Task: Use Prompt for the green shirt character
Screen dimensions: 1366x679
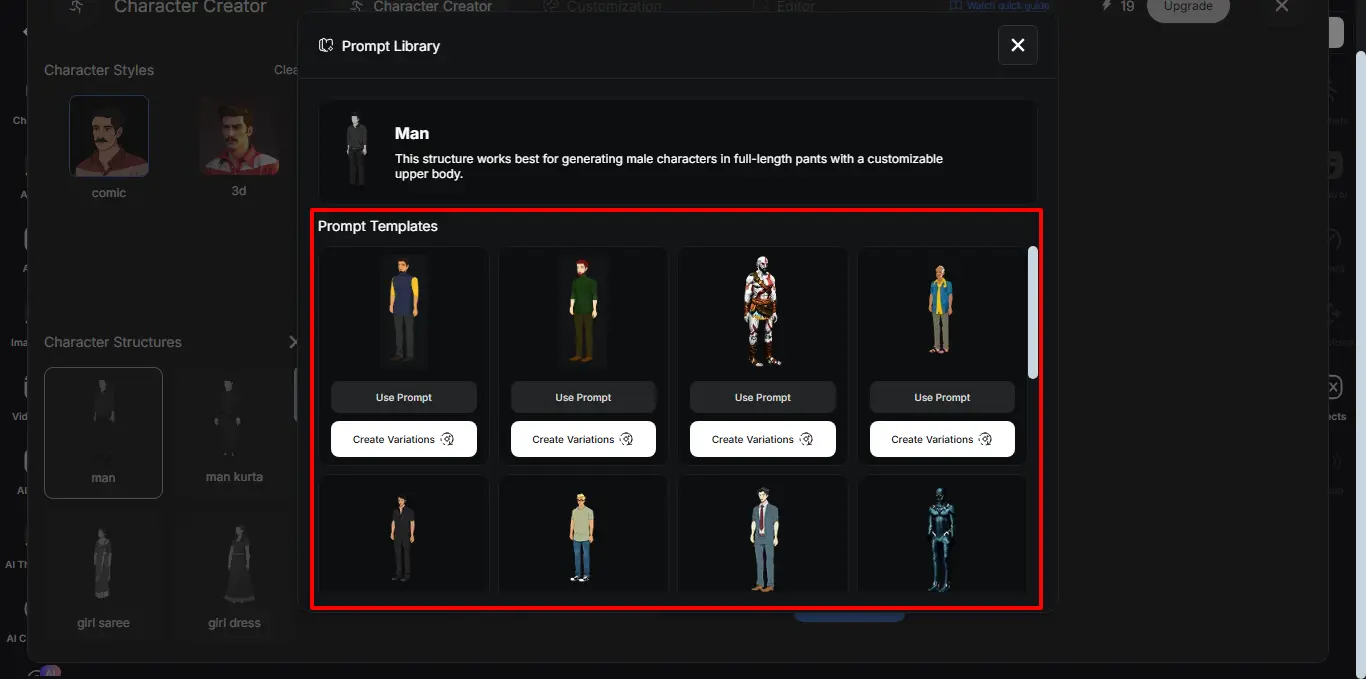Action: click(583, 397)
